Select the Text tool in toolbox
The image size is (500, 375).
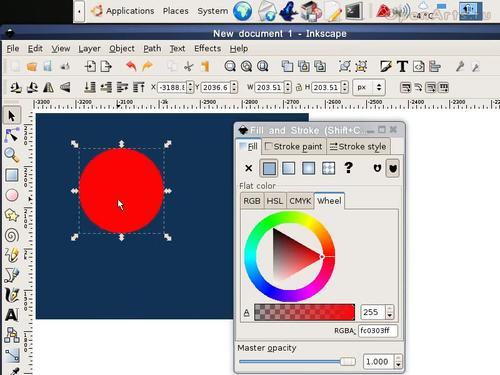[x=12, y=315]
